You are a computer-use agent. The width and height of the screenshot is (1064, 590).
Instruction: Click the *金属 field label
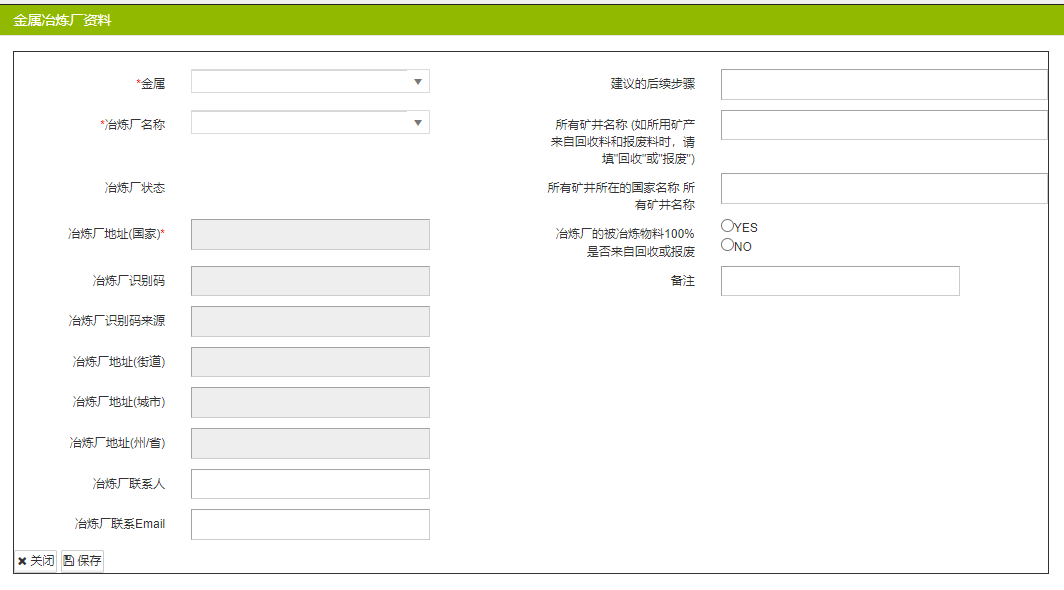point(151,84)
